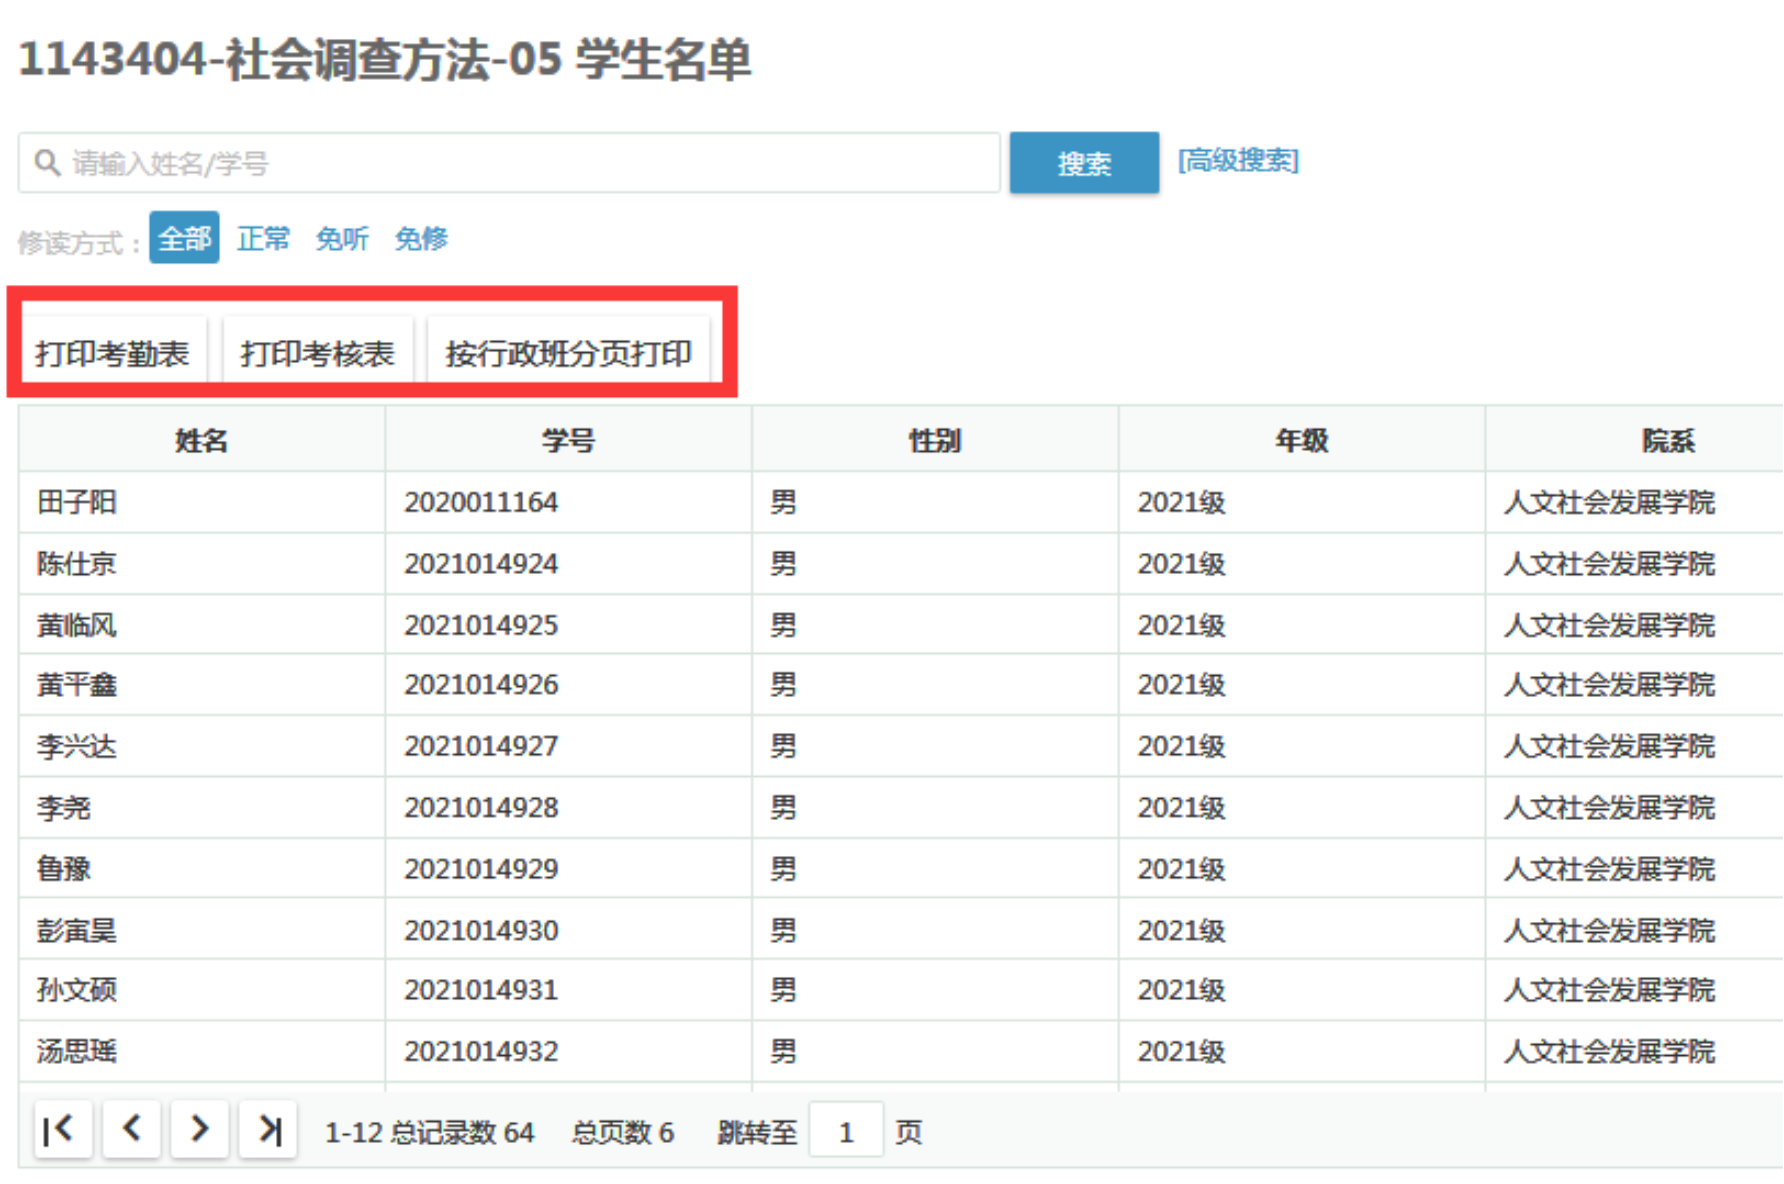Click 打印考核表 to print assessment sheet
Screen dimensions: 1784x1184
[317, 352]
